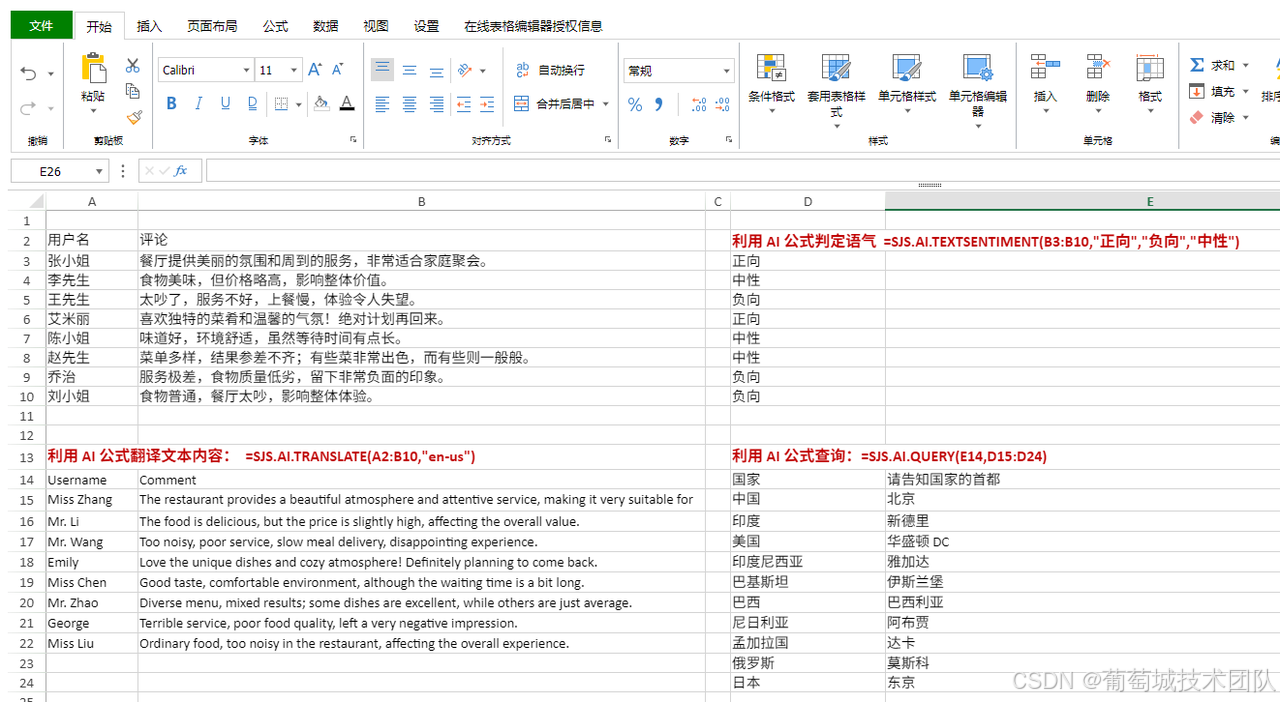
Task: Toggle Bold formatting
Action: tap(171, 103)
